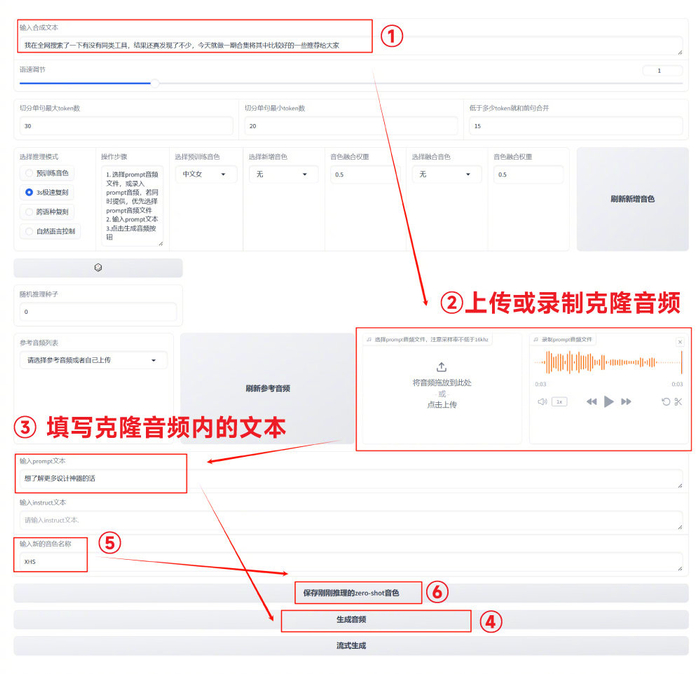This screenshot has width=700, height=674.
Task: Expand the 参考音频列表 dropdown
Action: 93,360
